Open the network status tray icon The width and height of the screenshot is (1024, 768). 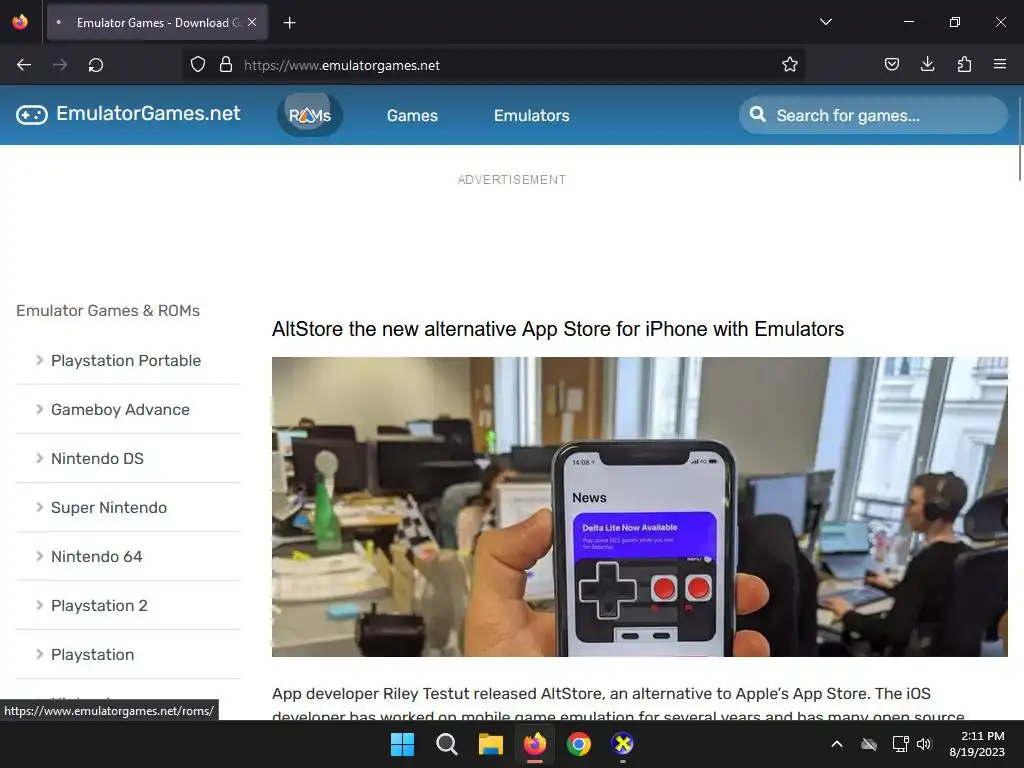[901, 744]
